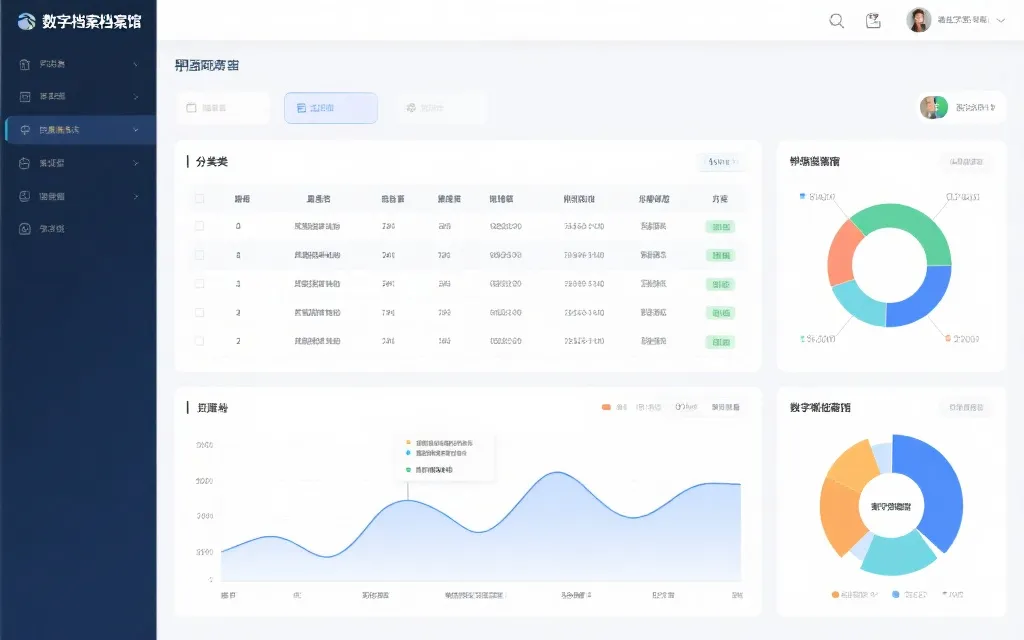Select the first document icon in the sidebar menu
The height and width of the screenshot is (640, 1024).
coord(27,63)
